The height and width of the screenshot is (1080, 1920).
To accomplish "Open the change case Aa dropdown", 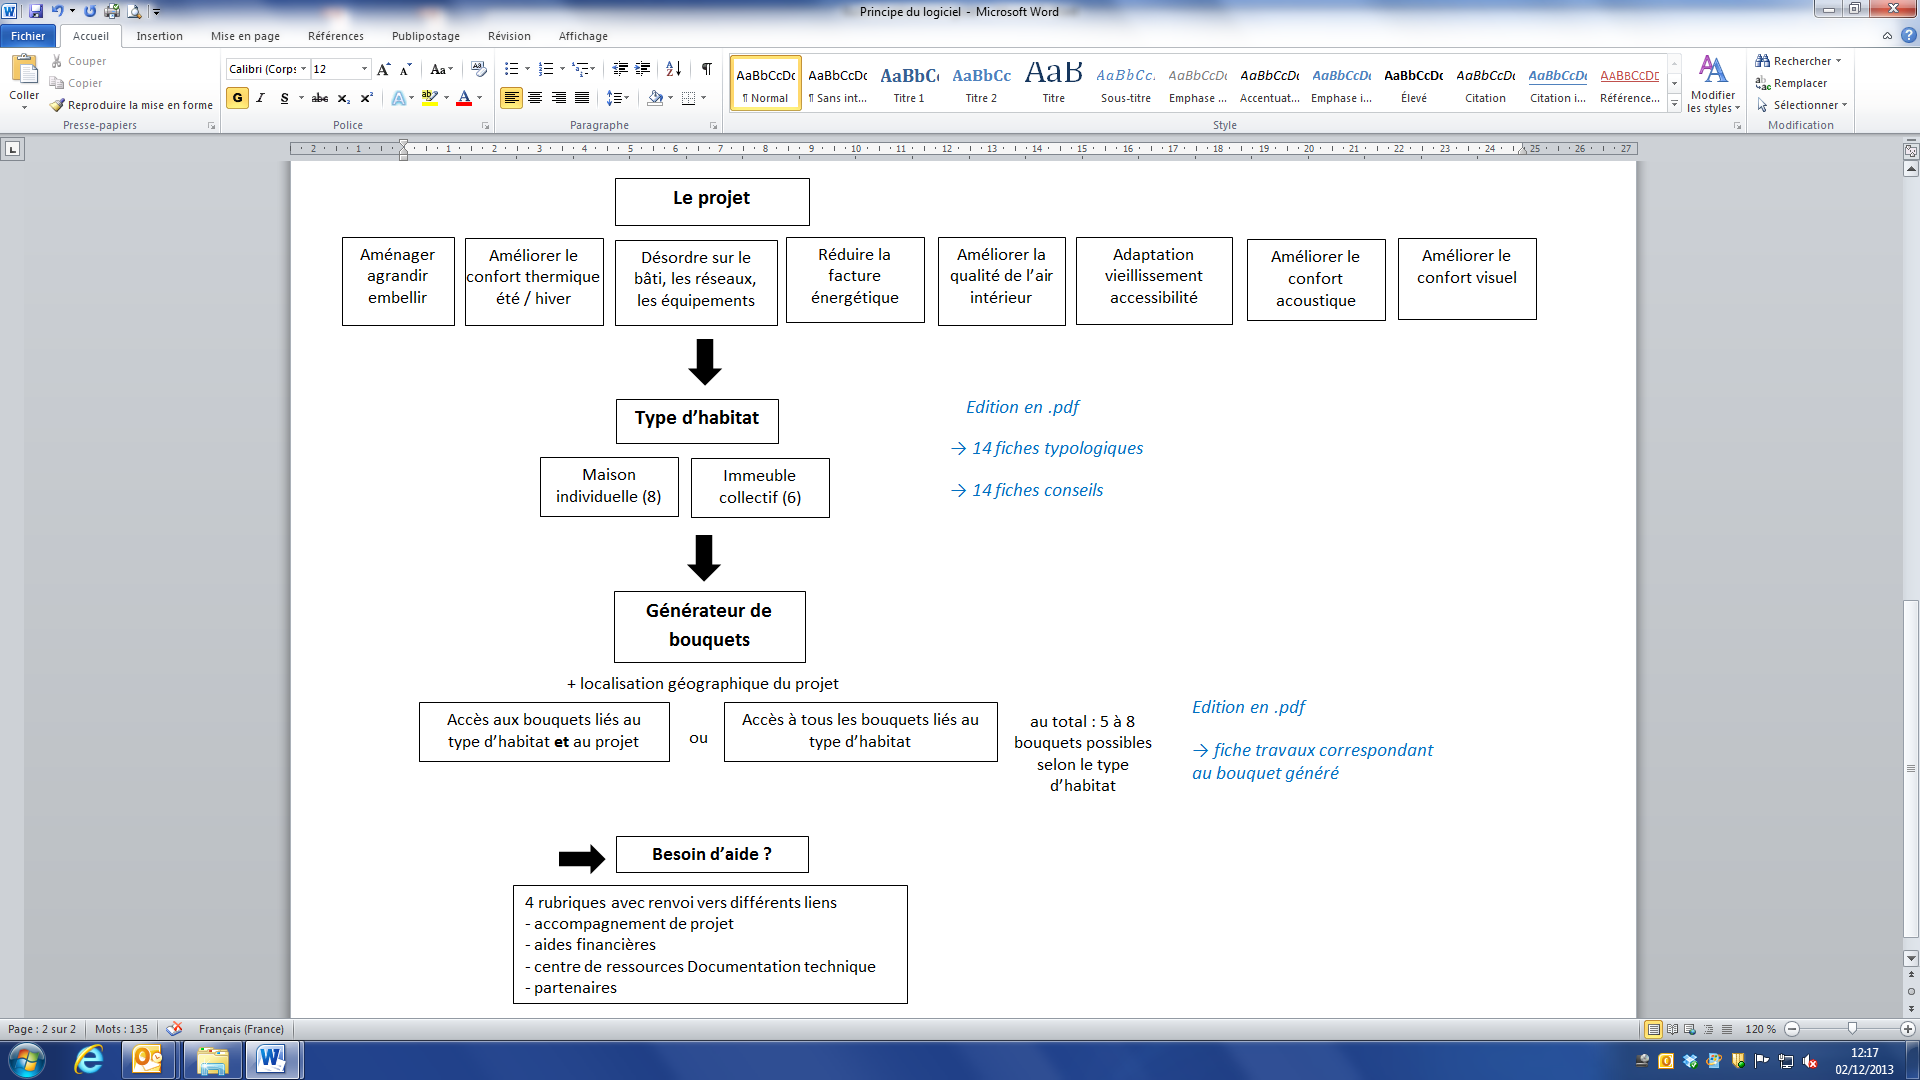I will [x=441, y=69].
